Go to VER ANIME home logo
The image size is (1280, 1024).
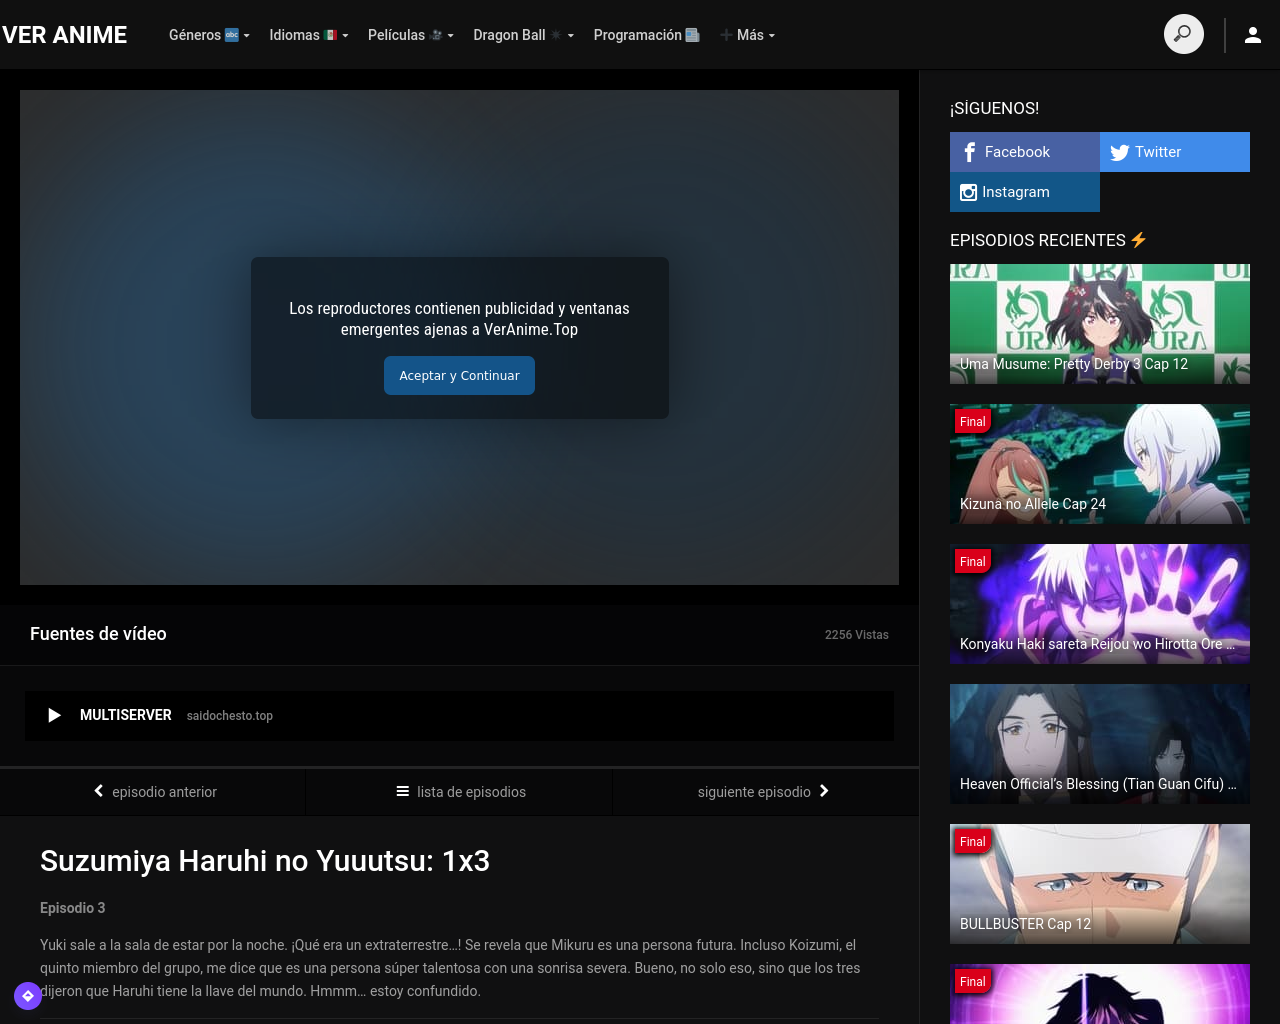click(64, 35)
